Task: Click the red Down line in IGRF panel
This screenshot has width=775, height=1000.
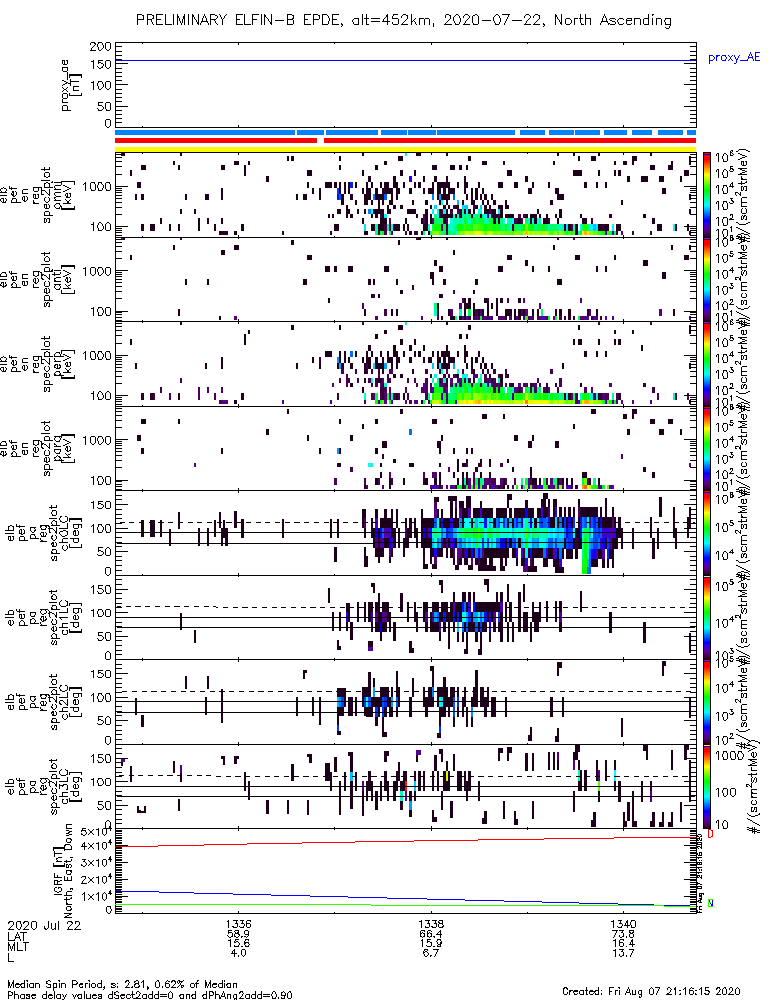Action: (x=405, y=841)
